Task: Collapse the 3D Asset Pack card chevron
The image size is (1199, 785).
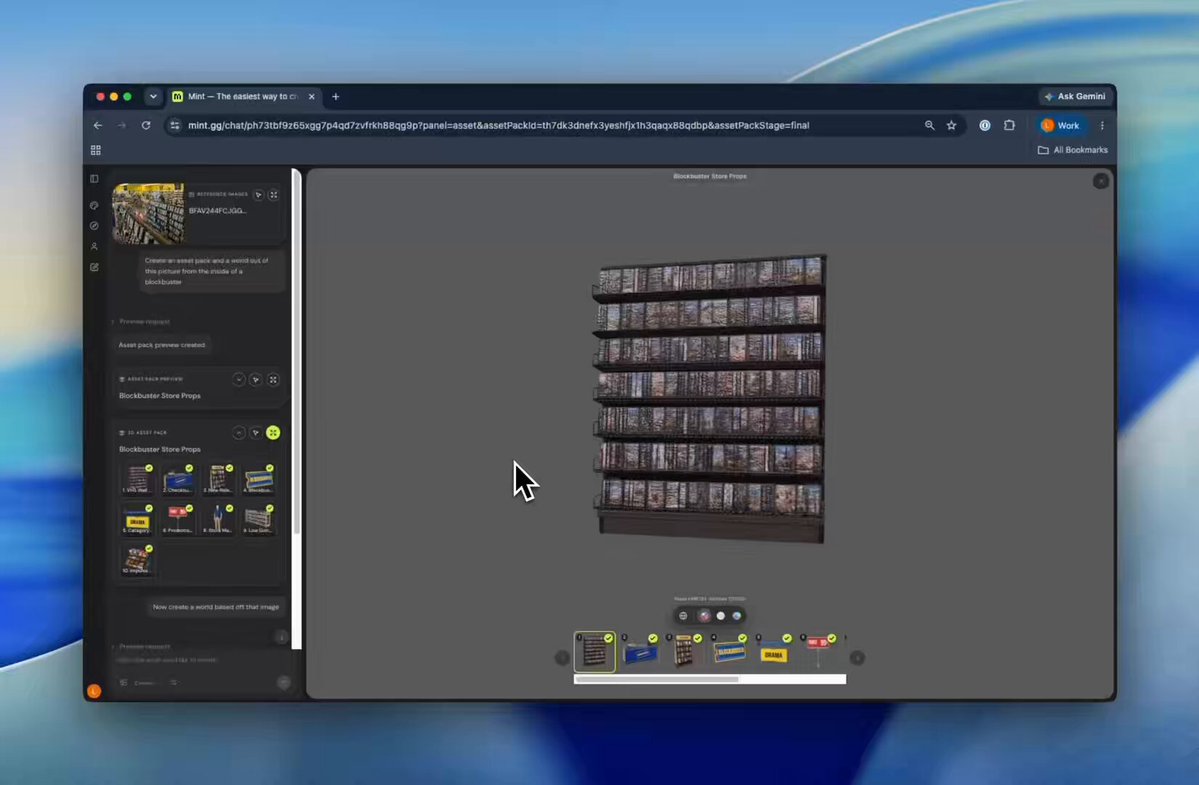Action: [x=239, y=433]
